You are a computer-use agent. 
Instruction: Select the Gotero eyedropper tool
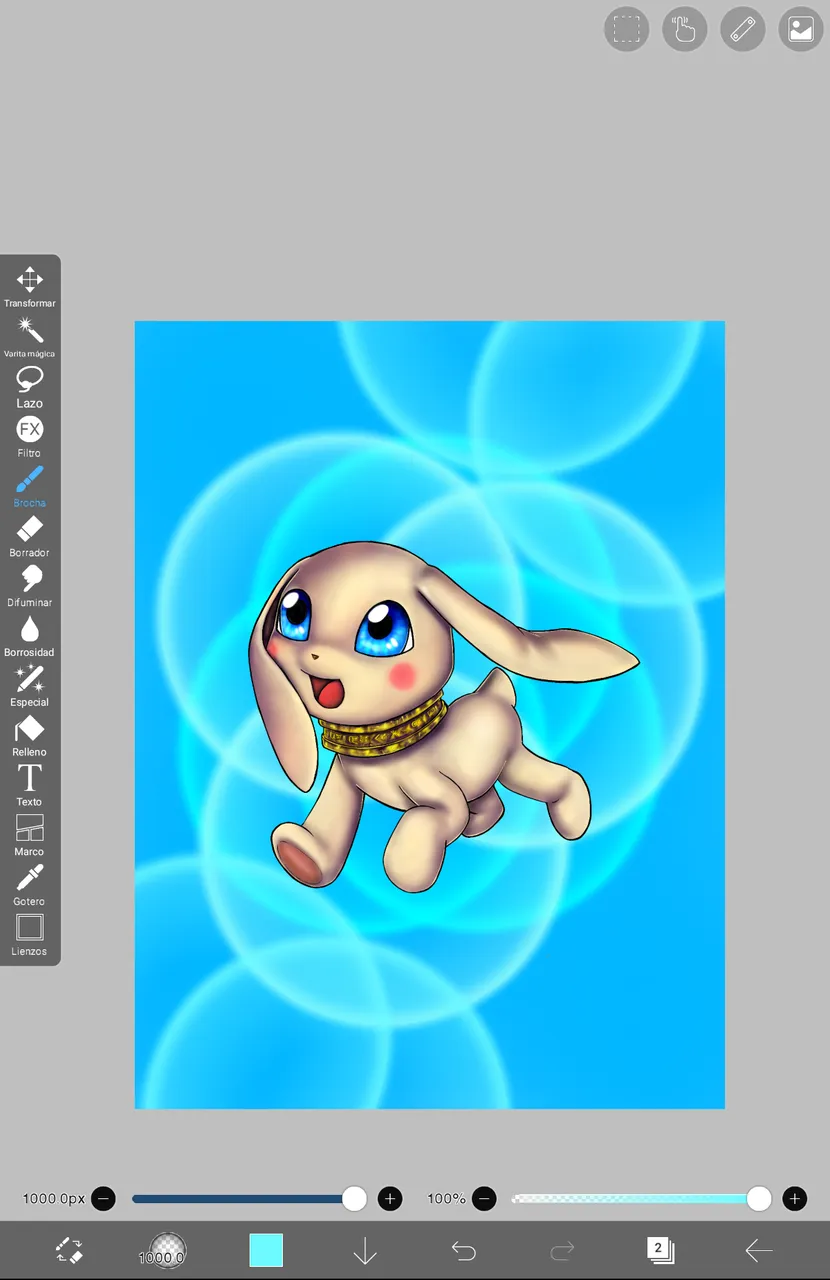point(30,886)
